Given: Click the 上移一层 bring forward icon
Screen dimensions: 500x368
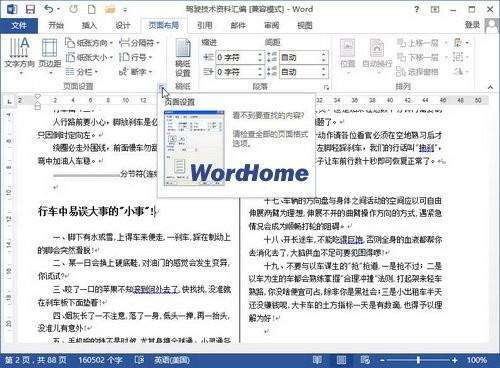Looking at the screenshot, I should (418, 43).
